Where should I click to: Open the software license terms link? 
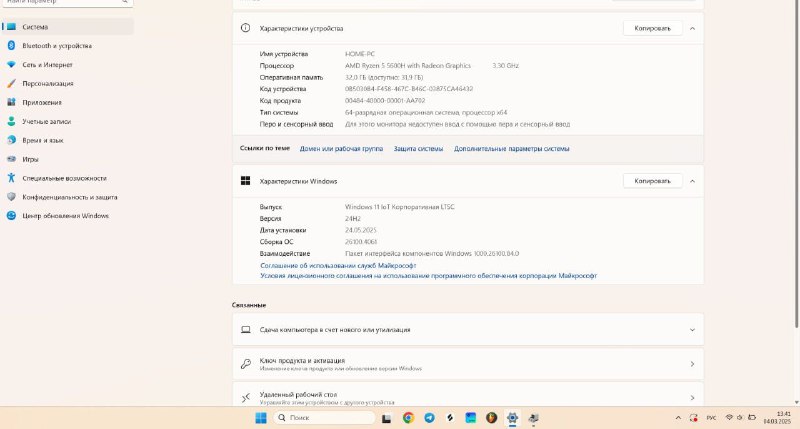[x=429, y=275]
